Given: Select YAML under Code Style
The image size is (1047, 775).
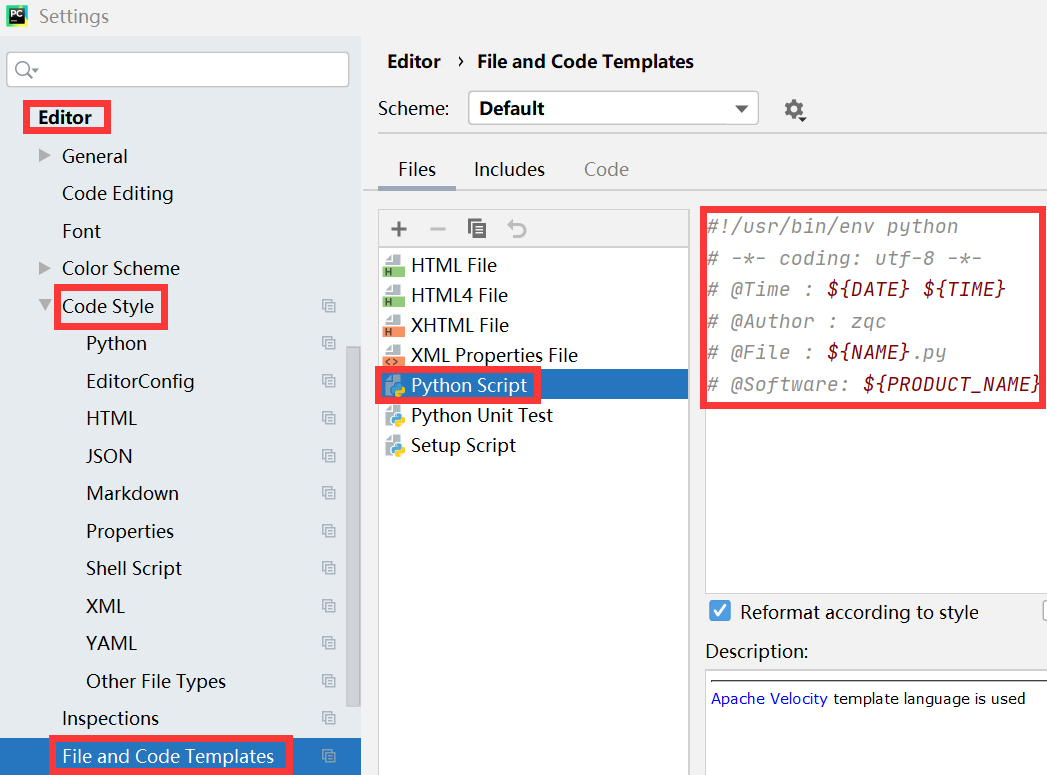Looking at the screenshot, I should pyautogui.click(x=112, y=643).
